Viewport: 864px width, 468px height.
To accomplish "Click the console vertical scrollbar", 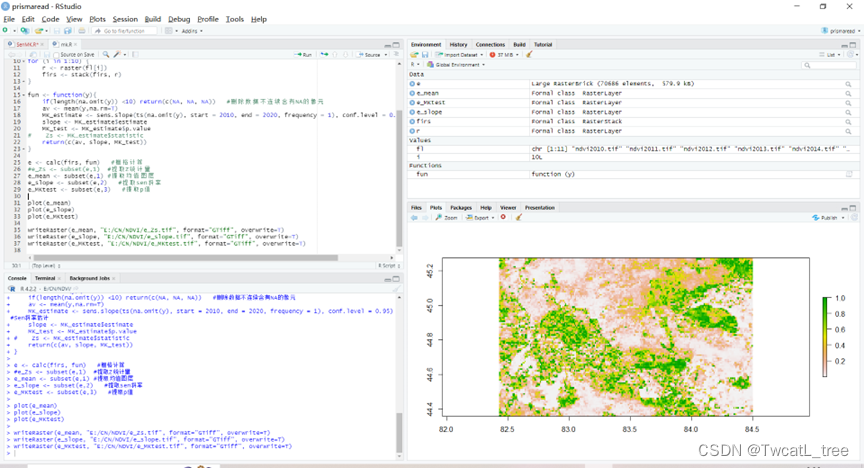I will 399,432.
